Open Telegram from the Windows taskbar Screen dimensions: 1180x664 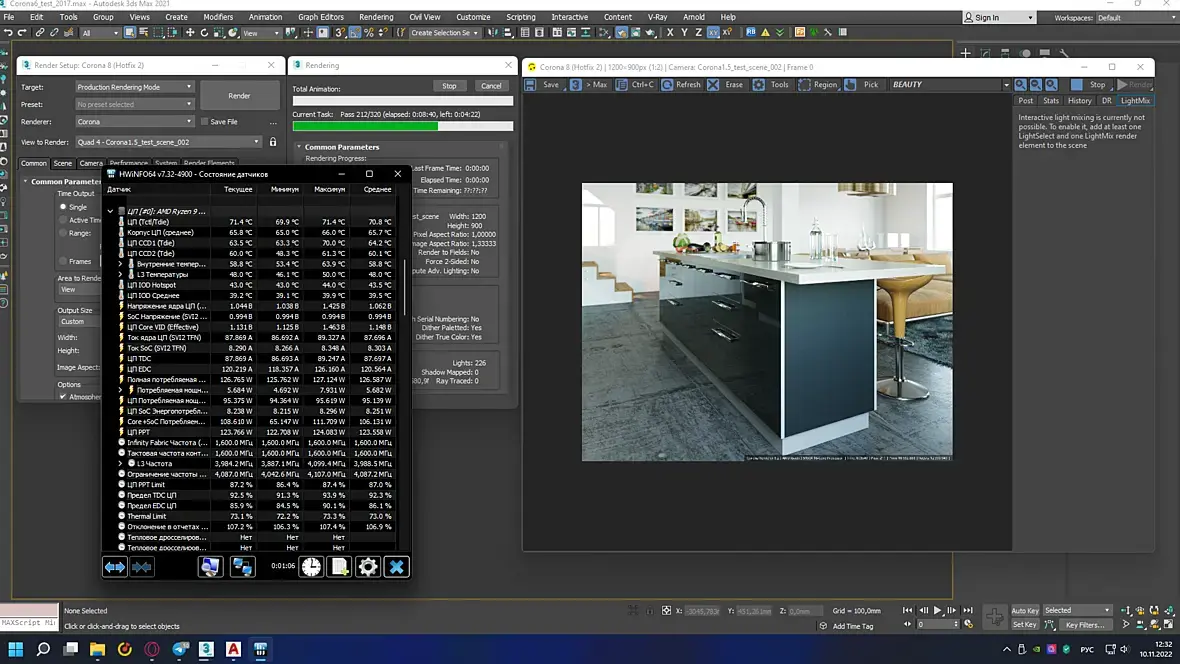(x=179, y=649)
